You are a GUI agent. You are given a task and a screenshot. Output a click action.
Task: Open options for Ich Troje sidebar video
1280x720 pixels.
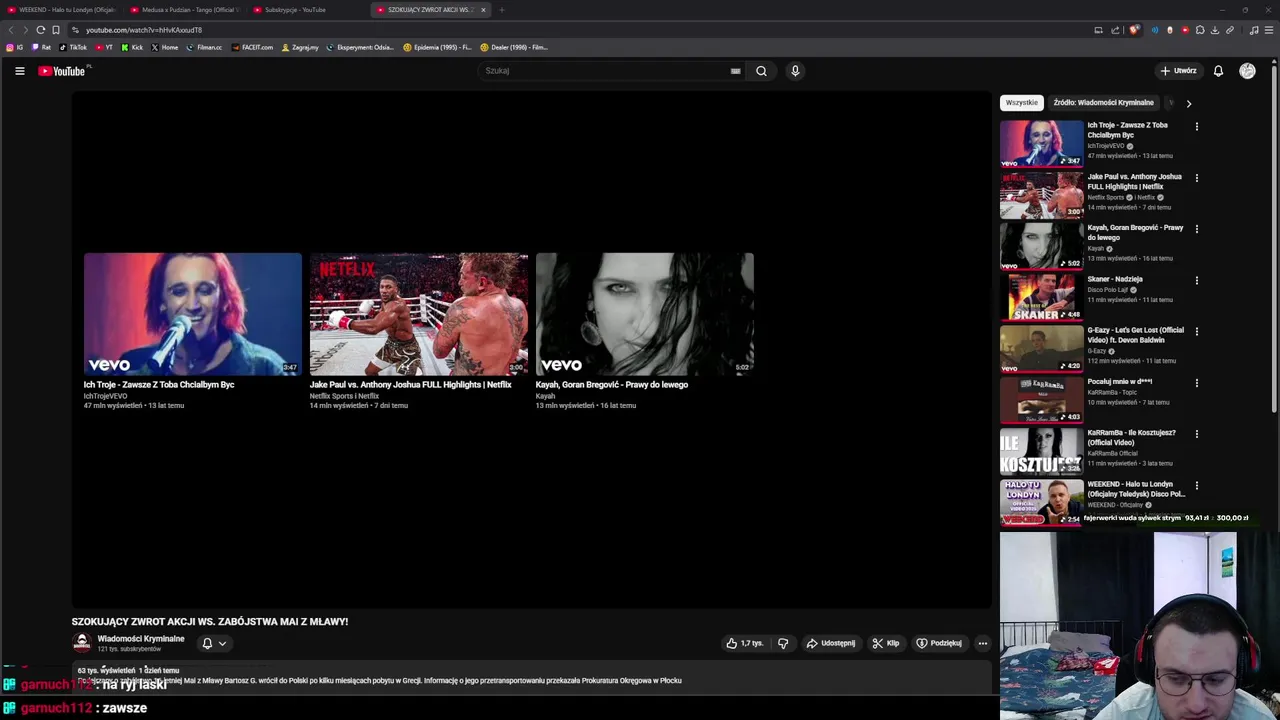coord(1196,127)
